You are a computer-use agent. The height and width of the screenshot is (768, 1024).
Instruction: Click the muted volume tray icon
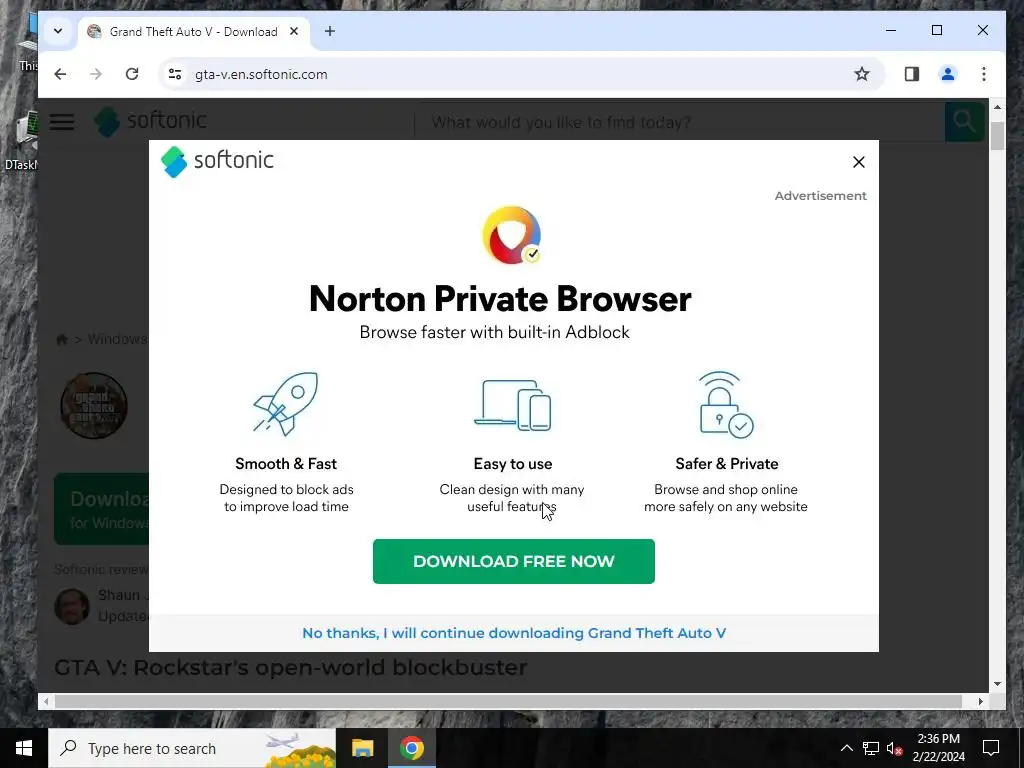click(x=894, y=748)
